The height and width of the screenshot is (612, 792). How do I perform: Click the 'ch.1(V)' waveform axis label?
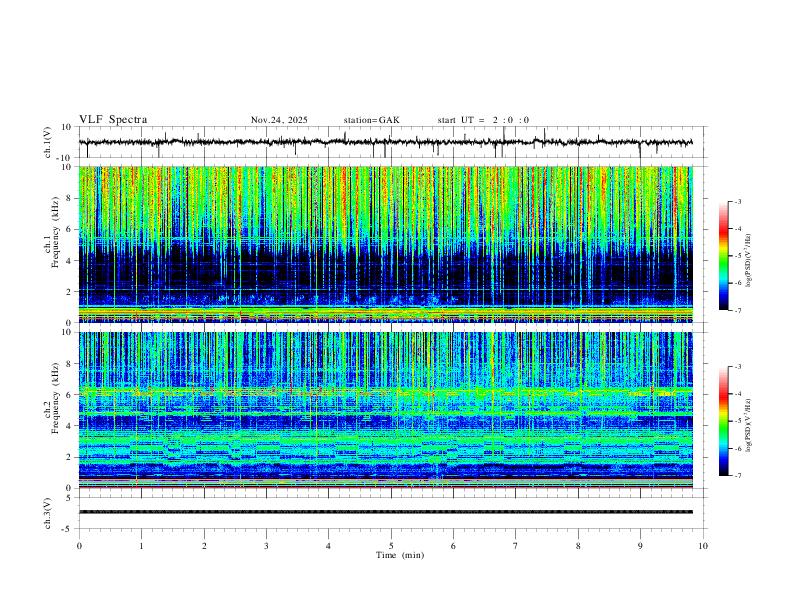pyautogui.click(x=48, y=142)
